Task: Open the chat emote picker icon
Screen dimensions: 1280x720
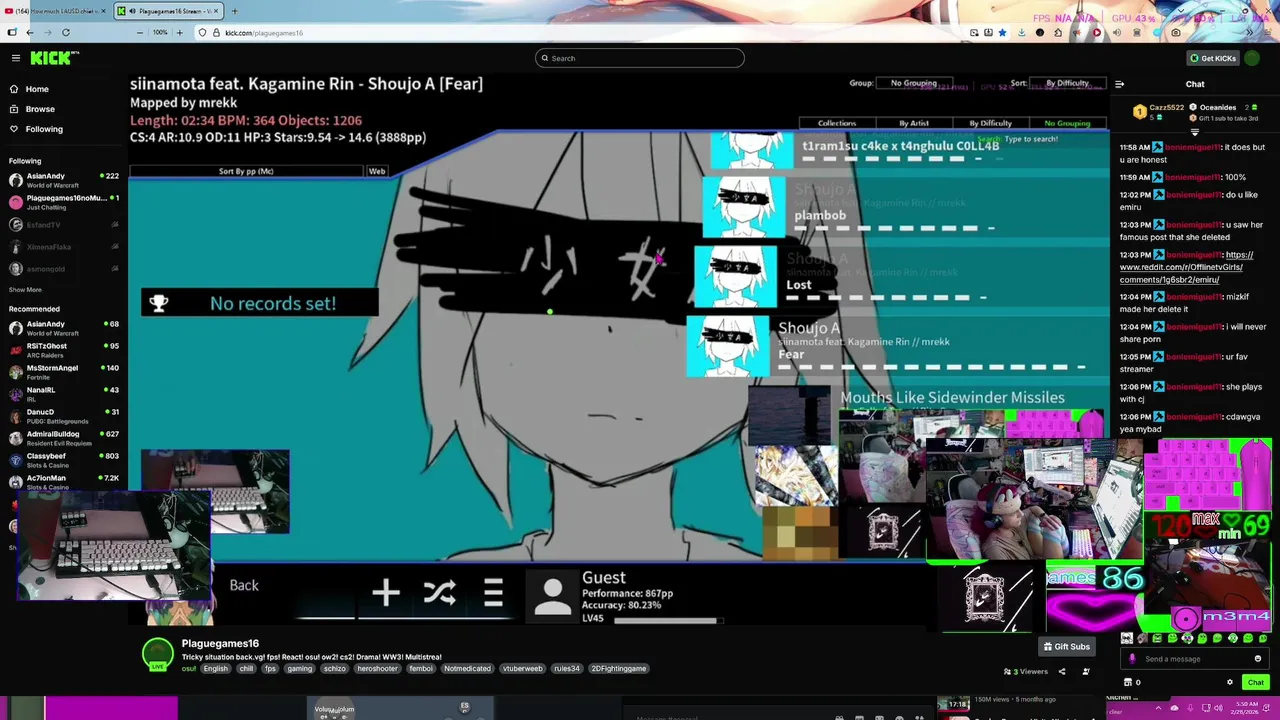Action: tap(1258, 659)
